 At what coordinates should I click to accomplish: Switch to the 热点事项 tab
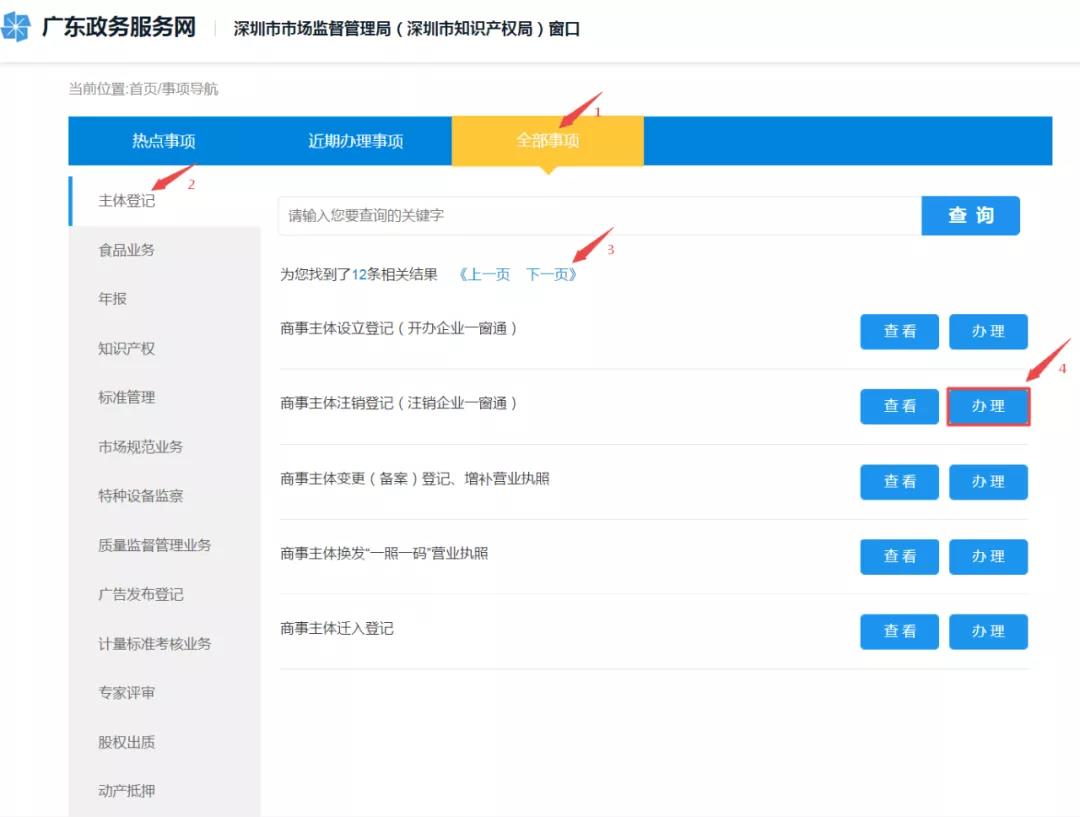pyautogui.click(x=164, y=141)
